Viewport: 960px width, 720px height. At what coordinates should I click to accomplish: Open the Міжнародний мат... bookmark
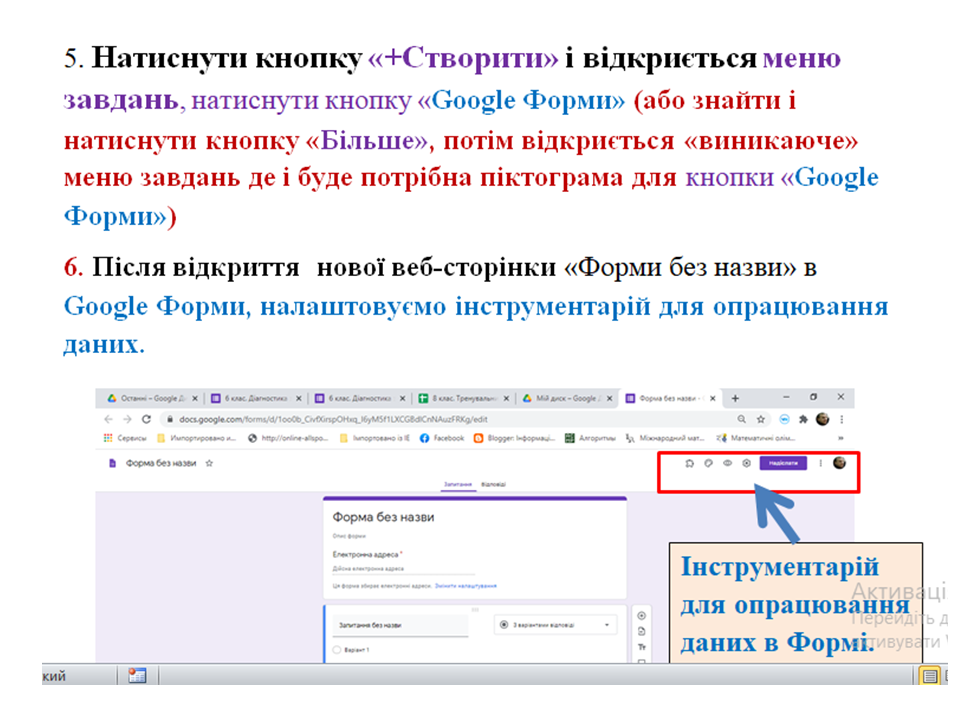(x=666, y=438)
